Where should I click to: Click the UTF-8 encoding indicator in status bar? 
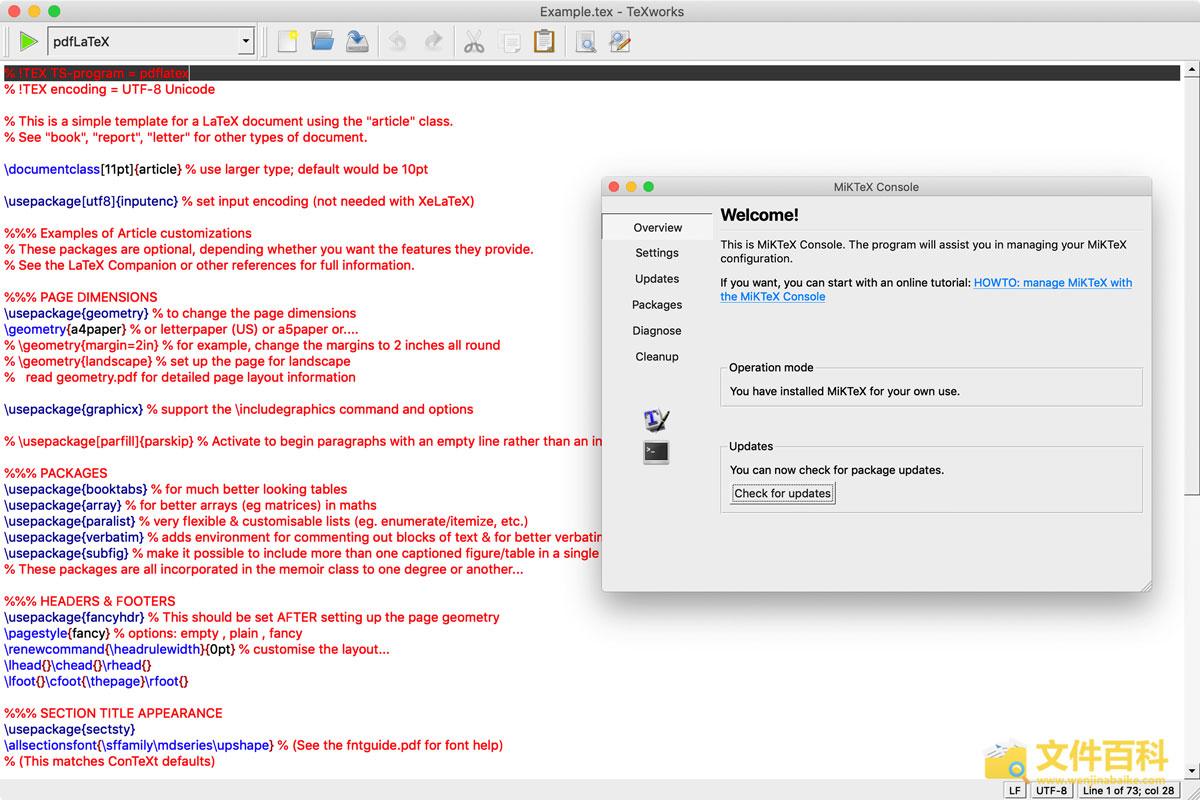click(1051, 790)
